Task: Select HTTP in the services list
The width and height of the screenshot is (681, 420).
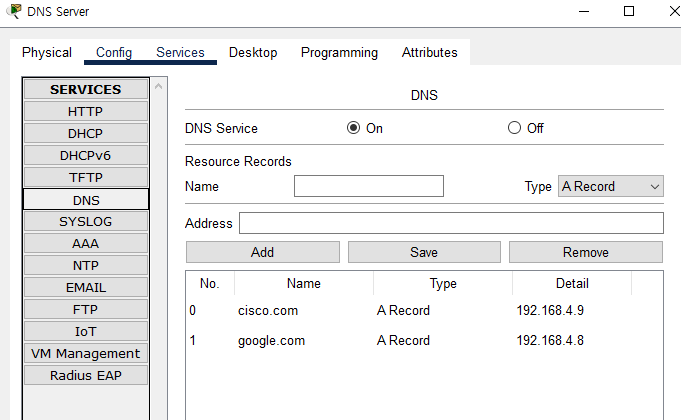Action: pyautogui.click(x=86, y=112)
